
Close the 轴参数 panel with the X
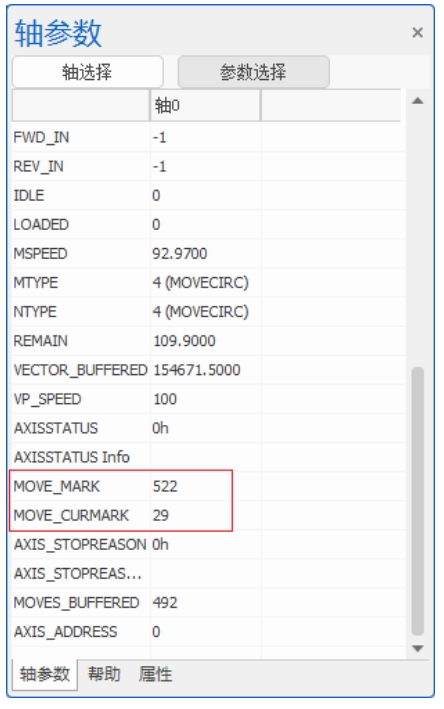coord(417,33)
